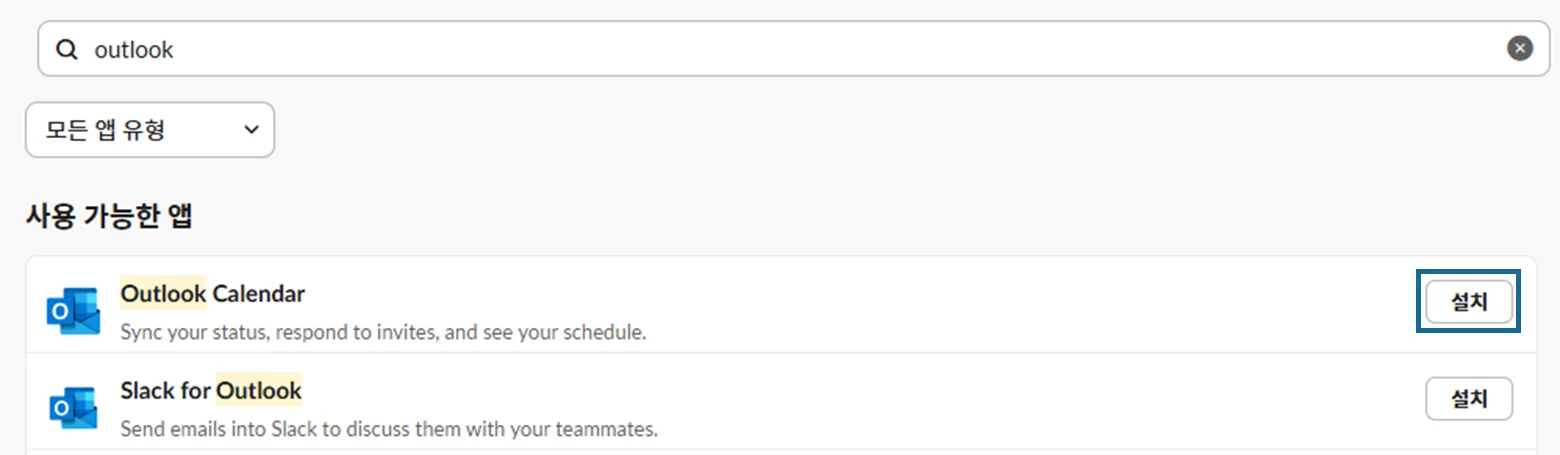This screenshot has width=1560, height=455.
Task: Click the magnifying glass search icon
Action: click(x=66, y=49)
